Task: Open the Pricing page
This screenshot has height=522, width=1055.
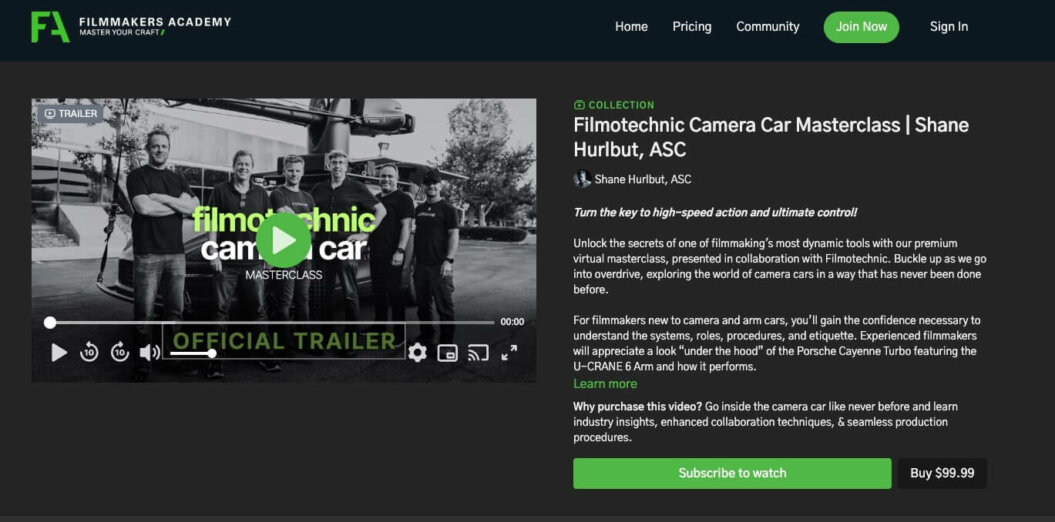Action: click(x=692, y=27)
